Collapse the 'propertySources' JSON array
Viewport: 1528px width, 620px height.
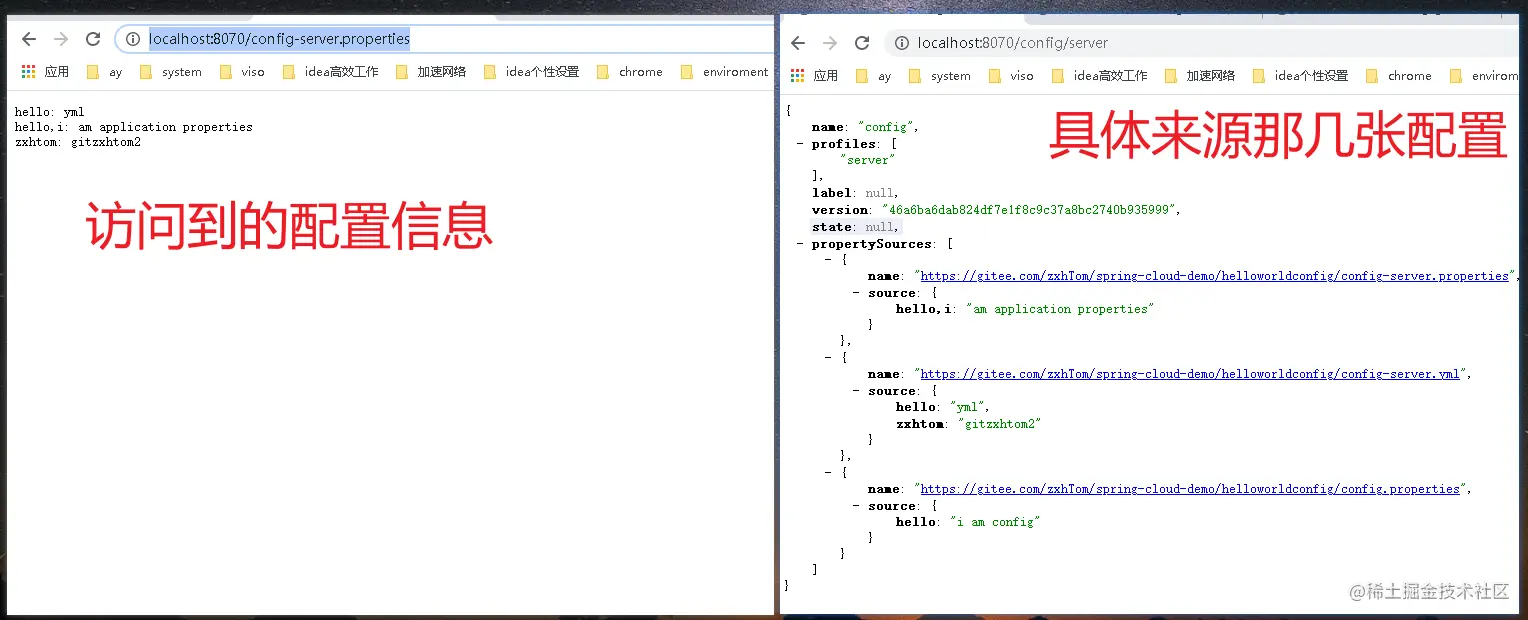[x=800, y=244]
